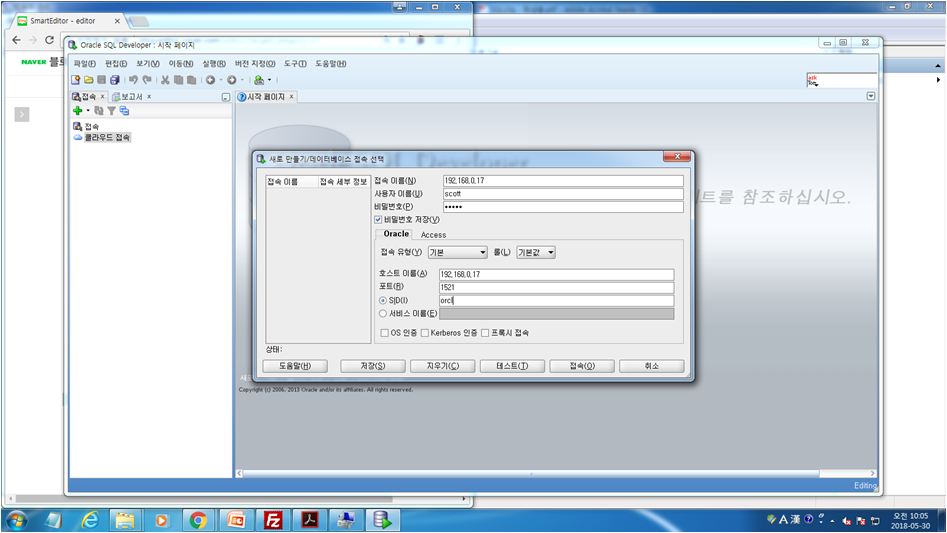Click the SQL Worksheet connection icon

tap(259, 80)
